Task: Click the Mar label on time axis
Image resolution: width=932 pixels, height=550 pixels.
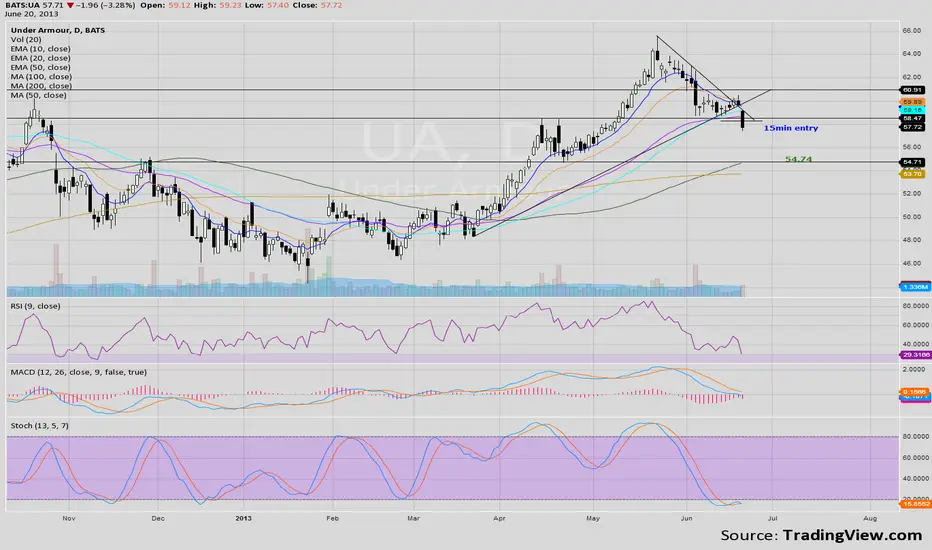Action: pyautogui.click(x=413, y=518)
